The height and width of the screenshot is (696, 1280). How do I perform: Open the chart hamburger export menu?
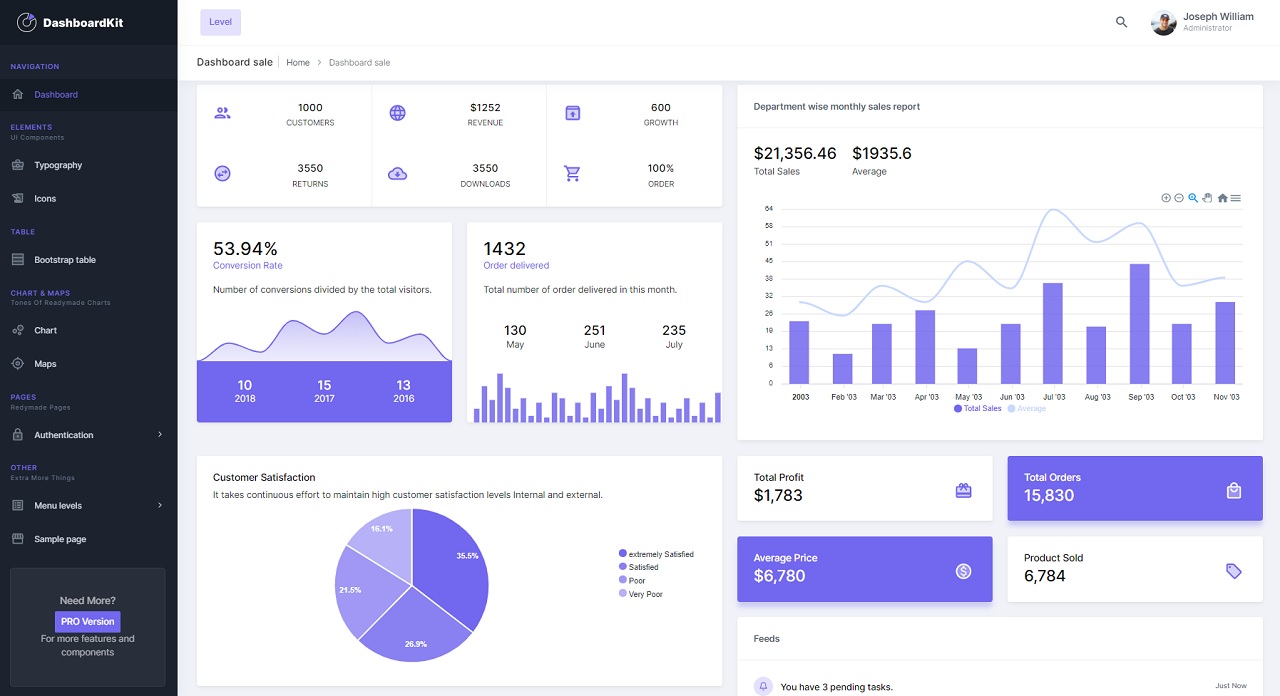click(x=1237, y=198)
